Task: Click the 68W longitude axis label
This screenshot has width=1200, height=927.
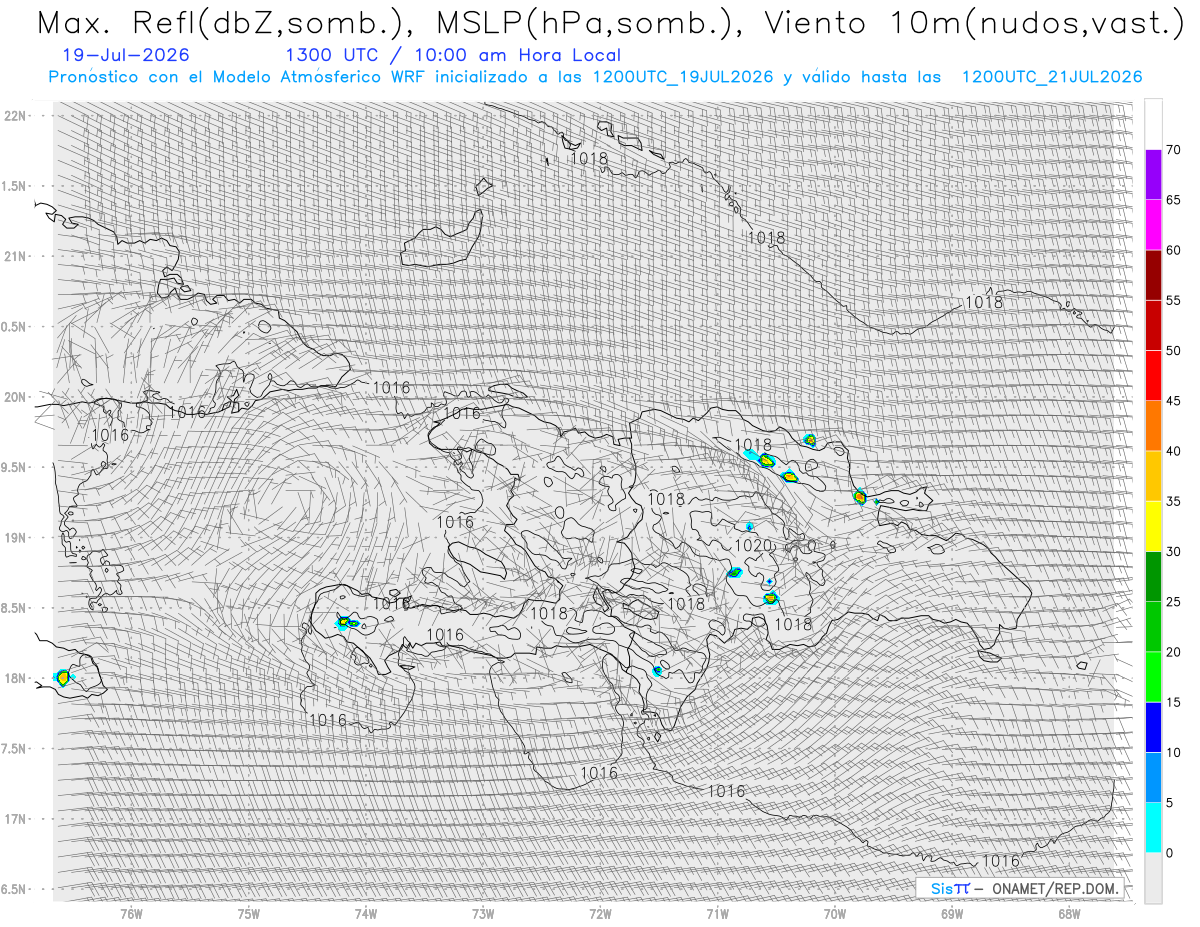Action: point(1069,914)
